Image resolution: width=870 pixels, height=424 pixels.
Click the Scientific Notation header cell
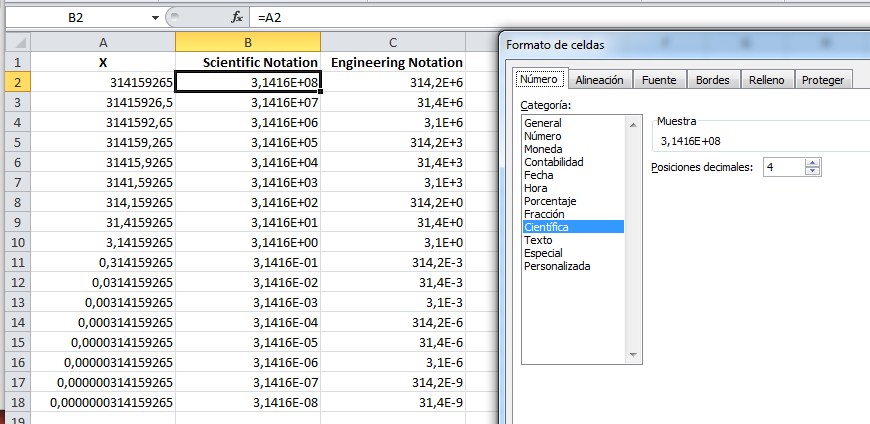point(248,63)
